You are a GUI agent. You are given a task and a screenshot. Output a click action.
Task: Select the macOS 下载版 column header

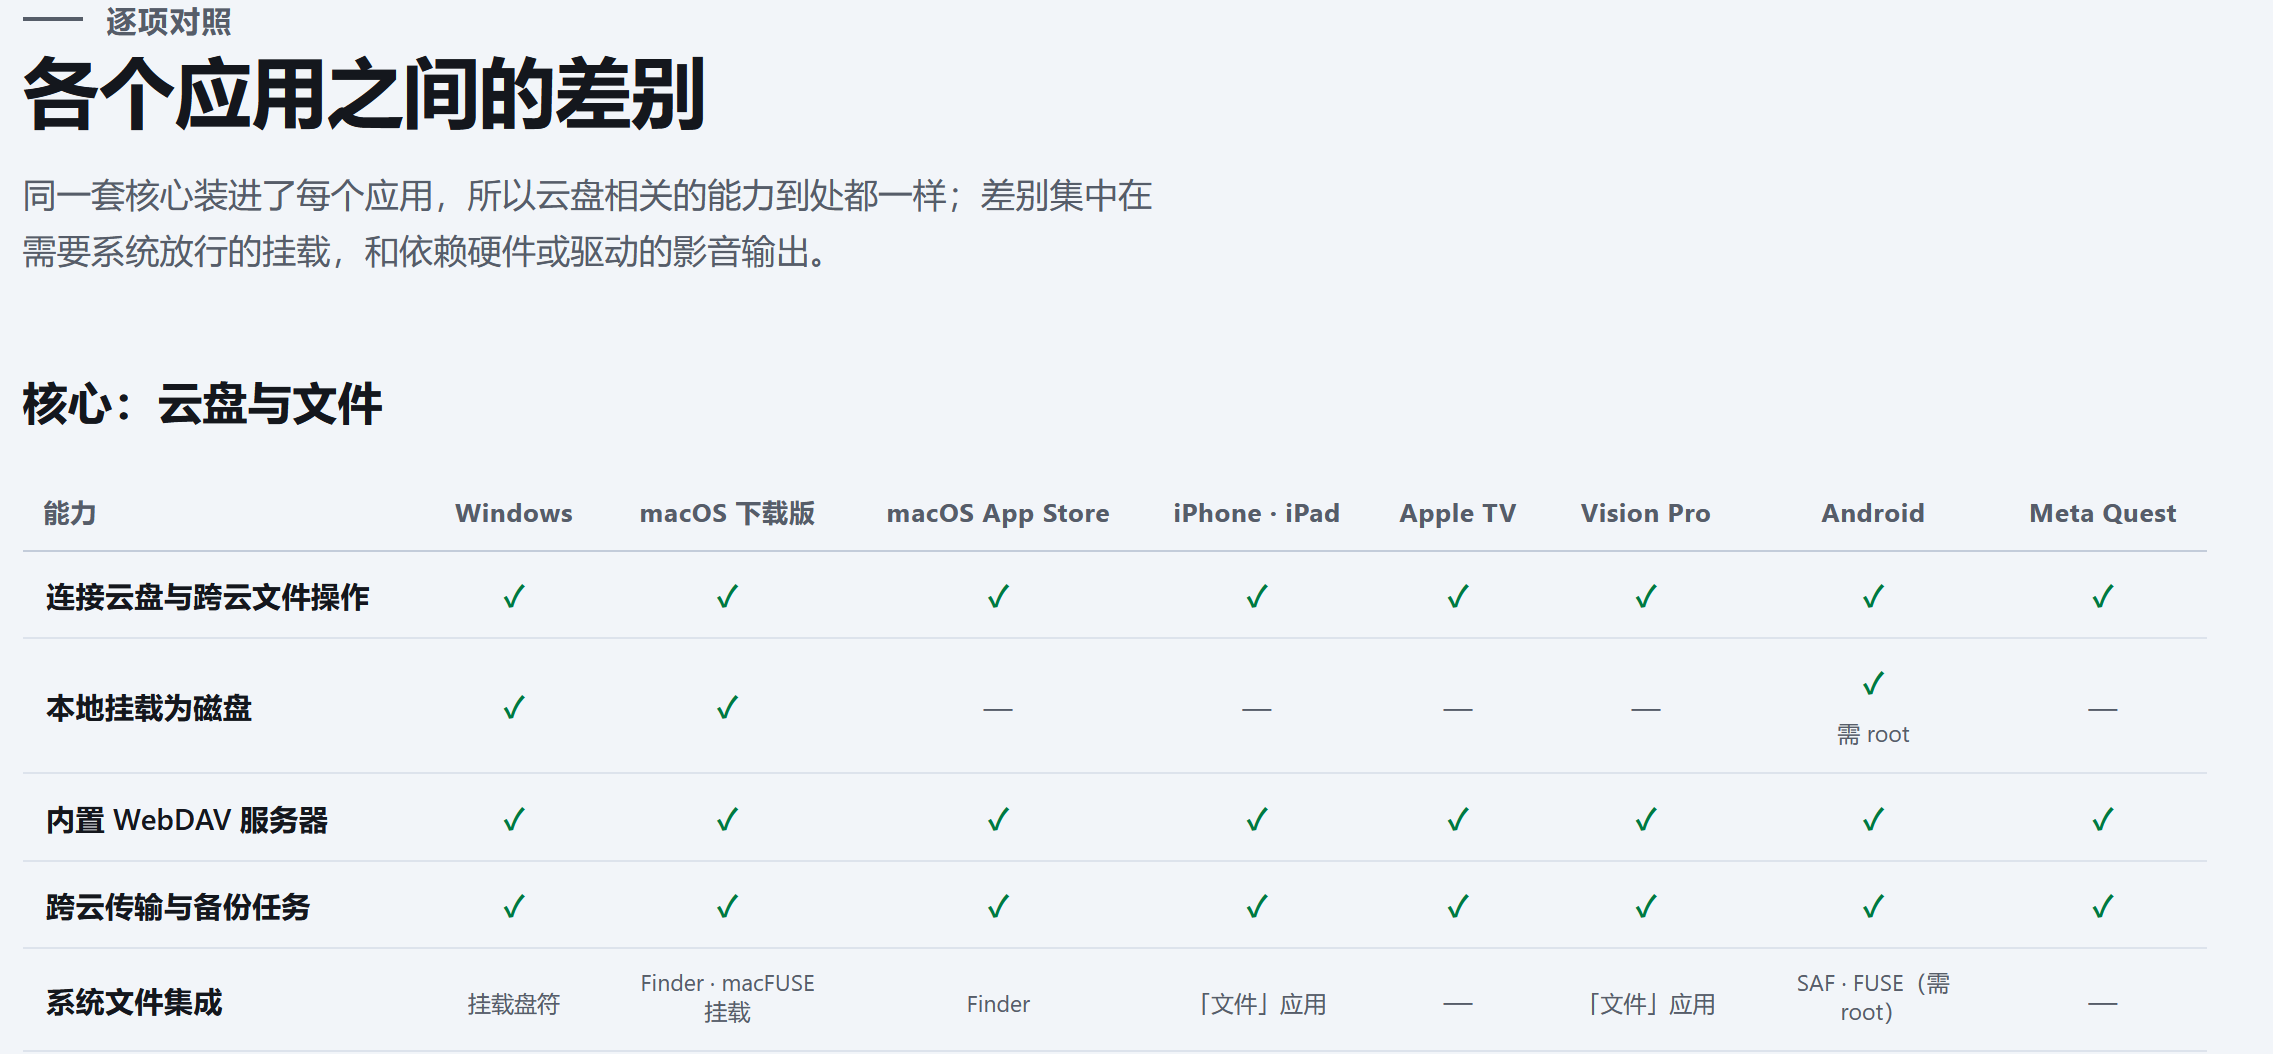click(x=727, y=513)
